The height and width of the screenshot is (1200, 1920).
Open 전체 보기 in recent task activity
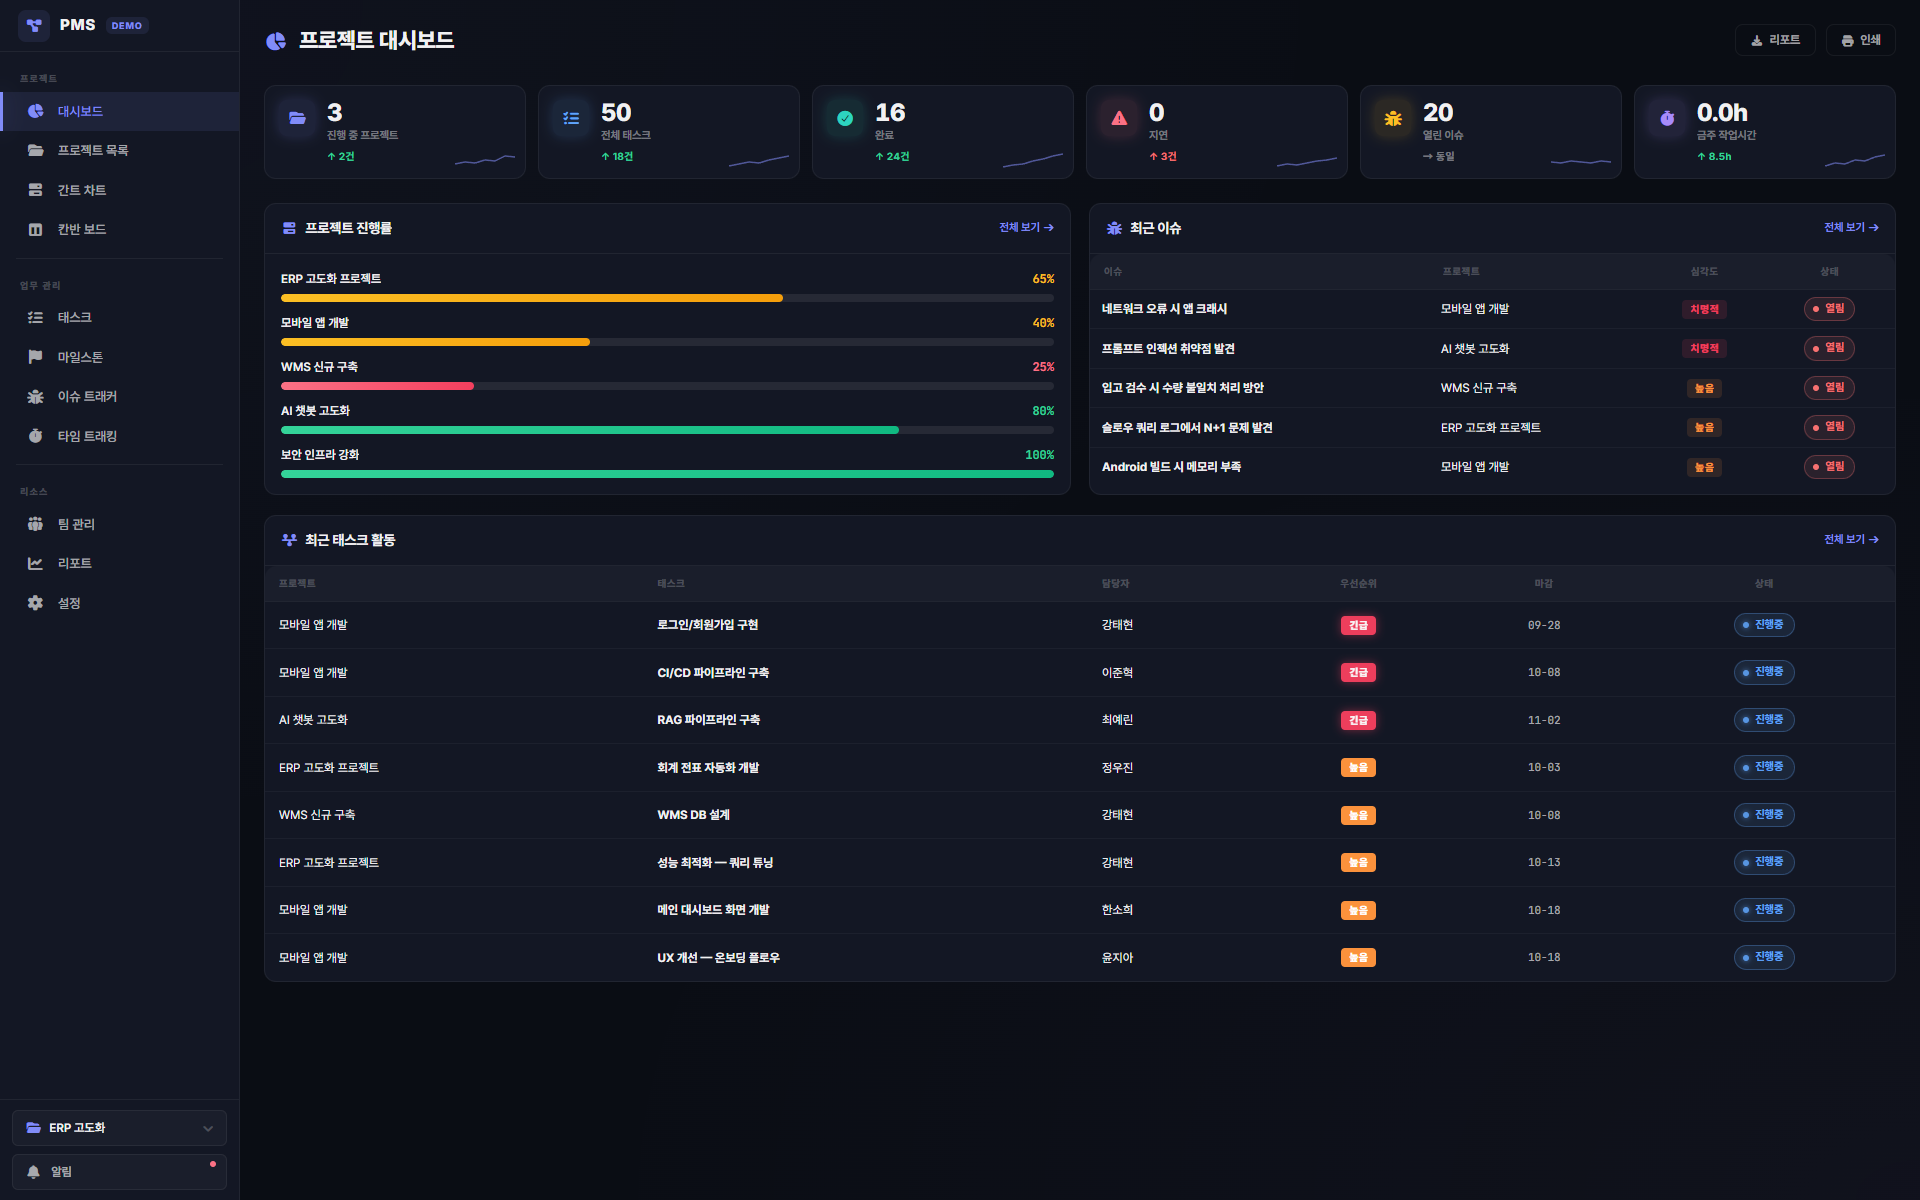(x=1851, y=540)
